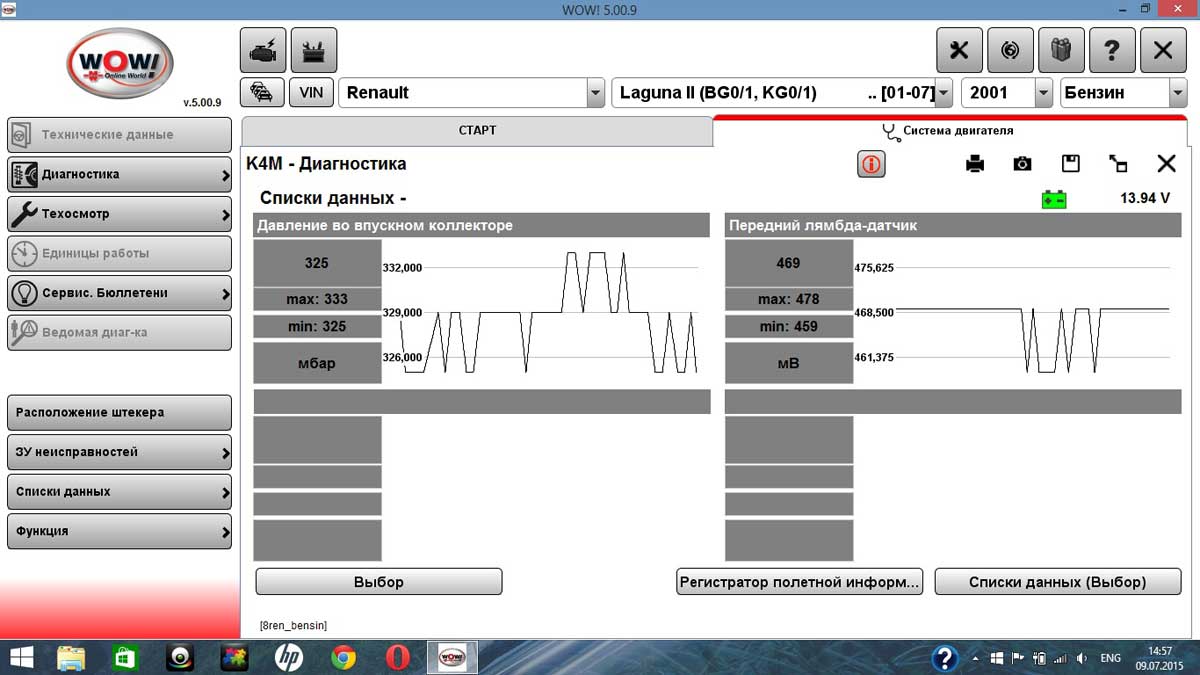The height and width of the screenshot is (675, 1200).
Task: Click the update circular-arrows icon
Action: click(x=1010, y=50)
